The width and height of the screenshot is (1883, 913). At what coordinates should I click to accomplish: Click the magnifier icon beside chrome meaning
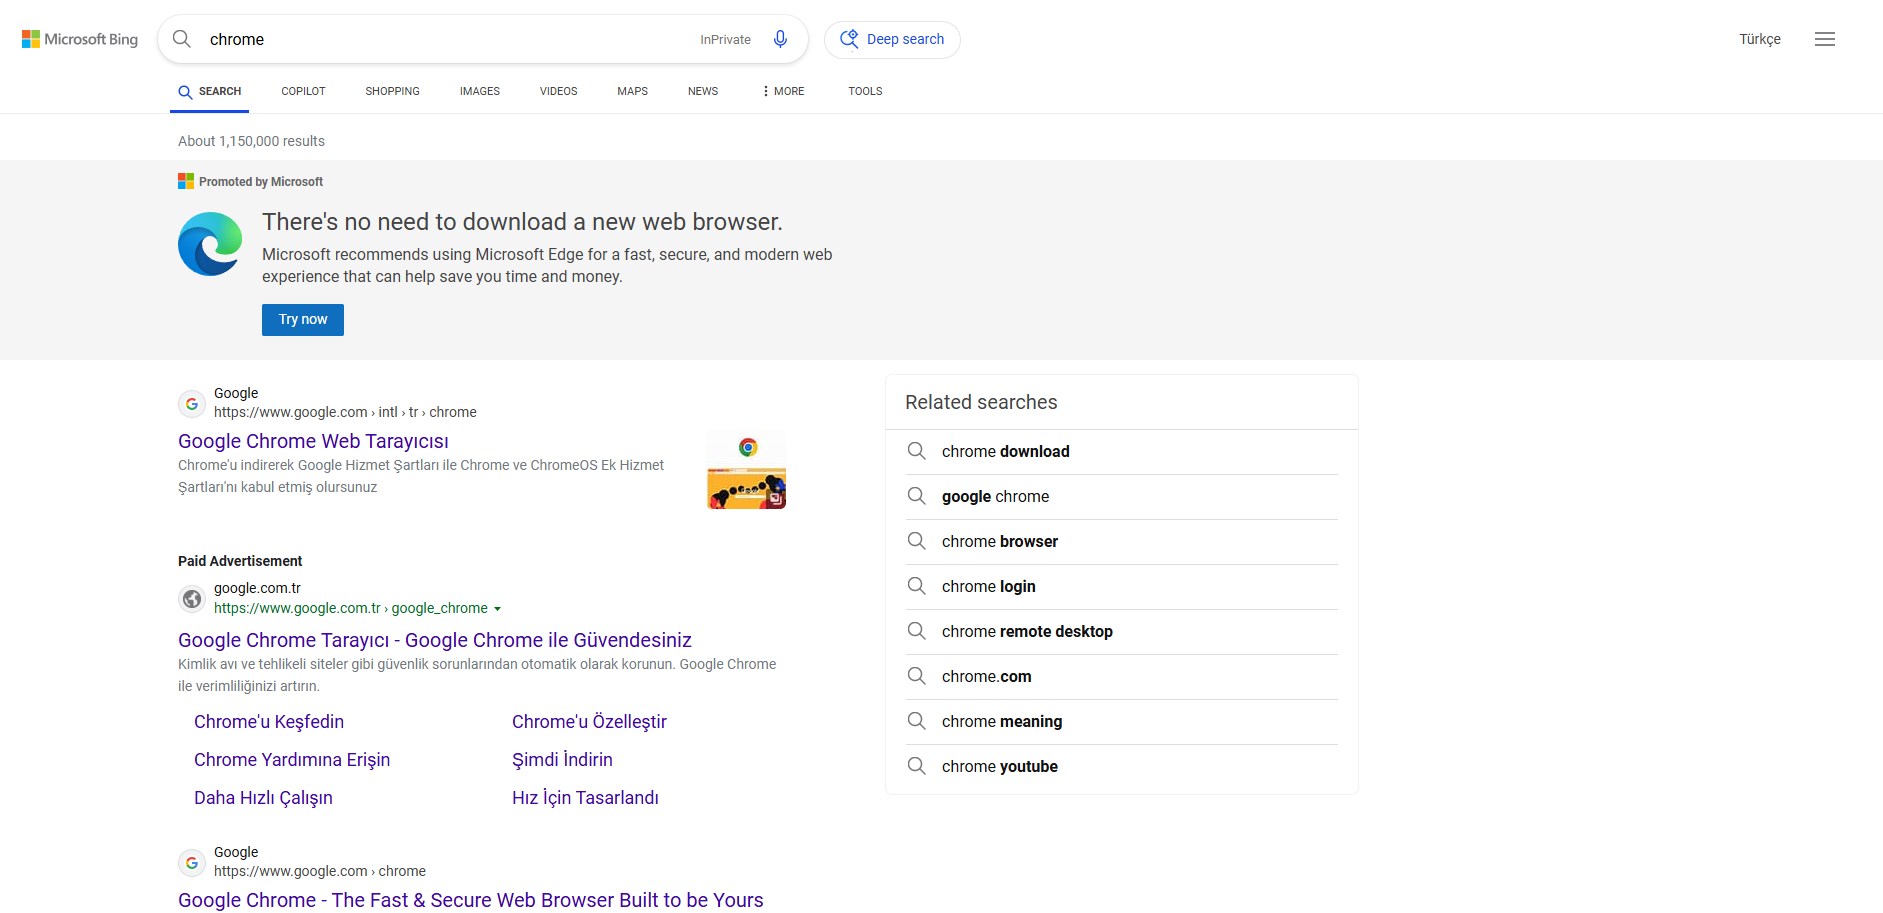(916, 721)
